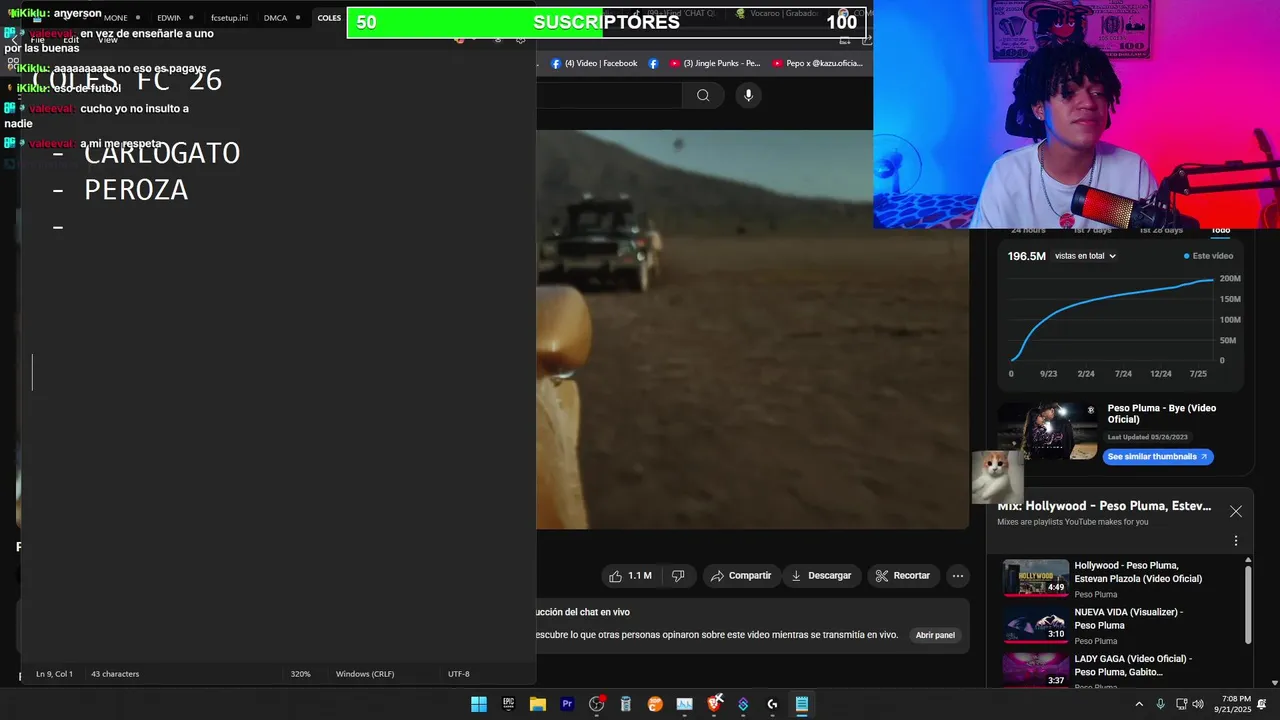The image size is (1280, 720).
Task: Launch Epic Games from the taskbar
Action: pos(508,704)
